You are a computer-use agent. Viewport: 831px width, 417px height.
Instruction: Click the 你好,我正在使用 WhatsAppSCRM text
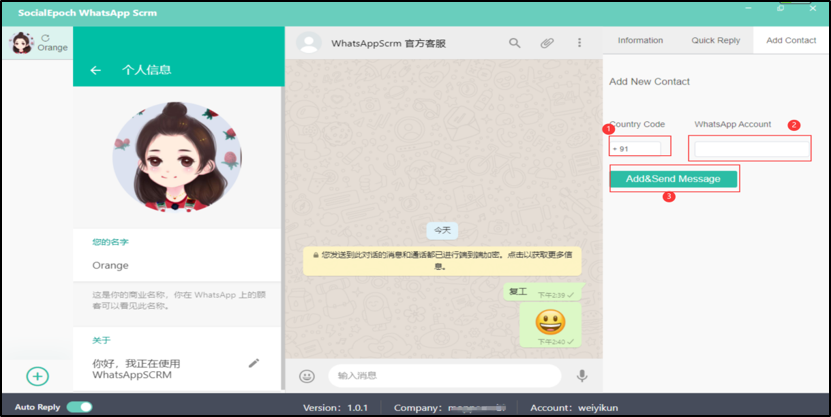click(x=136, y=369)
